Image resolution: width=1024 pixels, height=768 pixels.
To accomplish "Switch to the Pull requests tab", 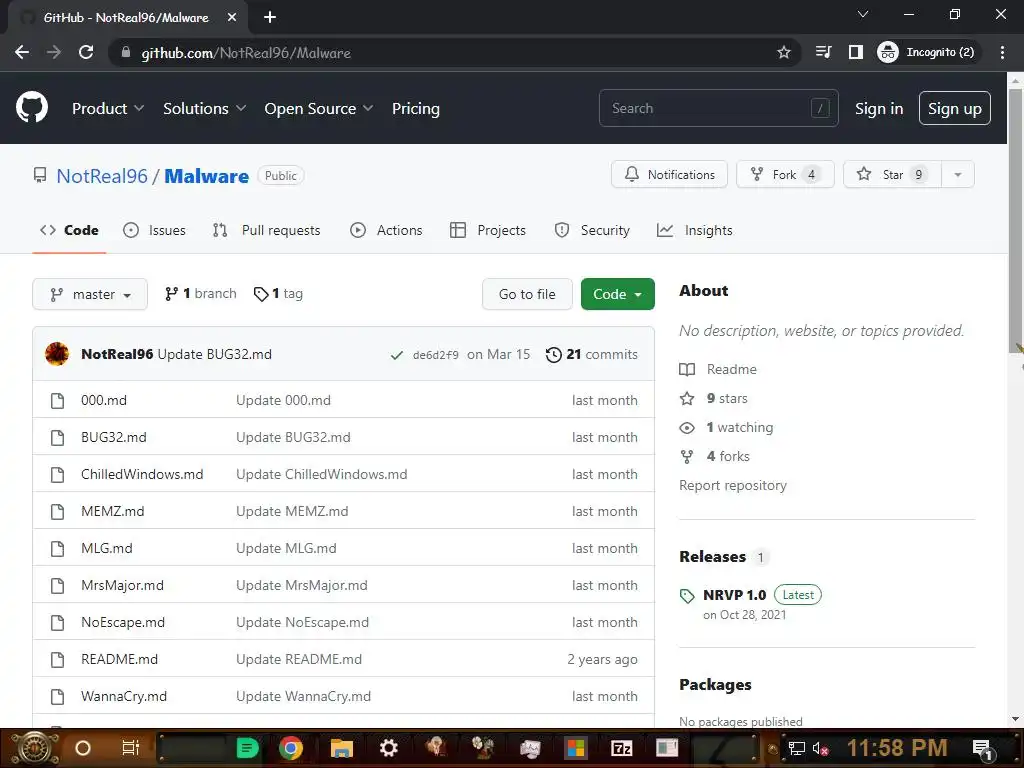I will [x=266, y=231].
